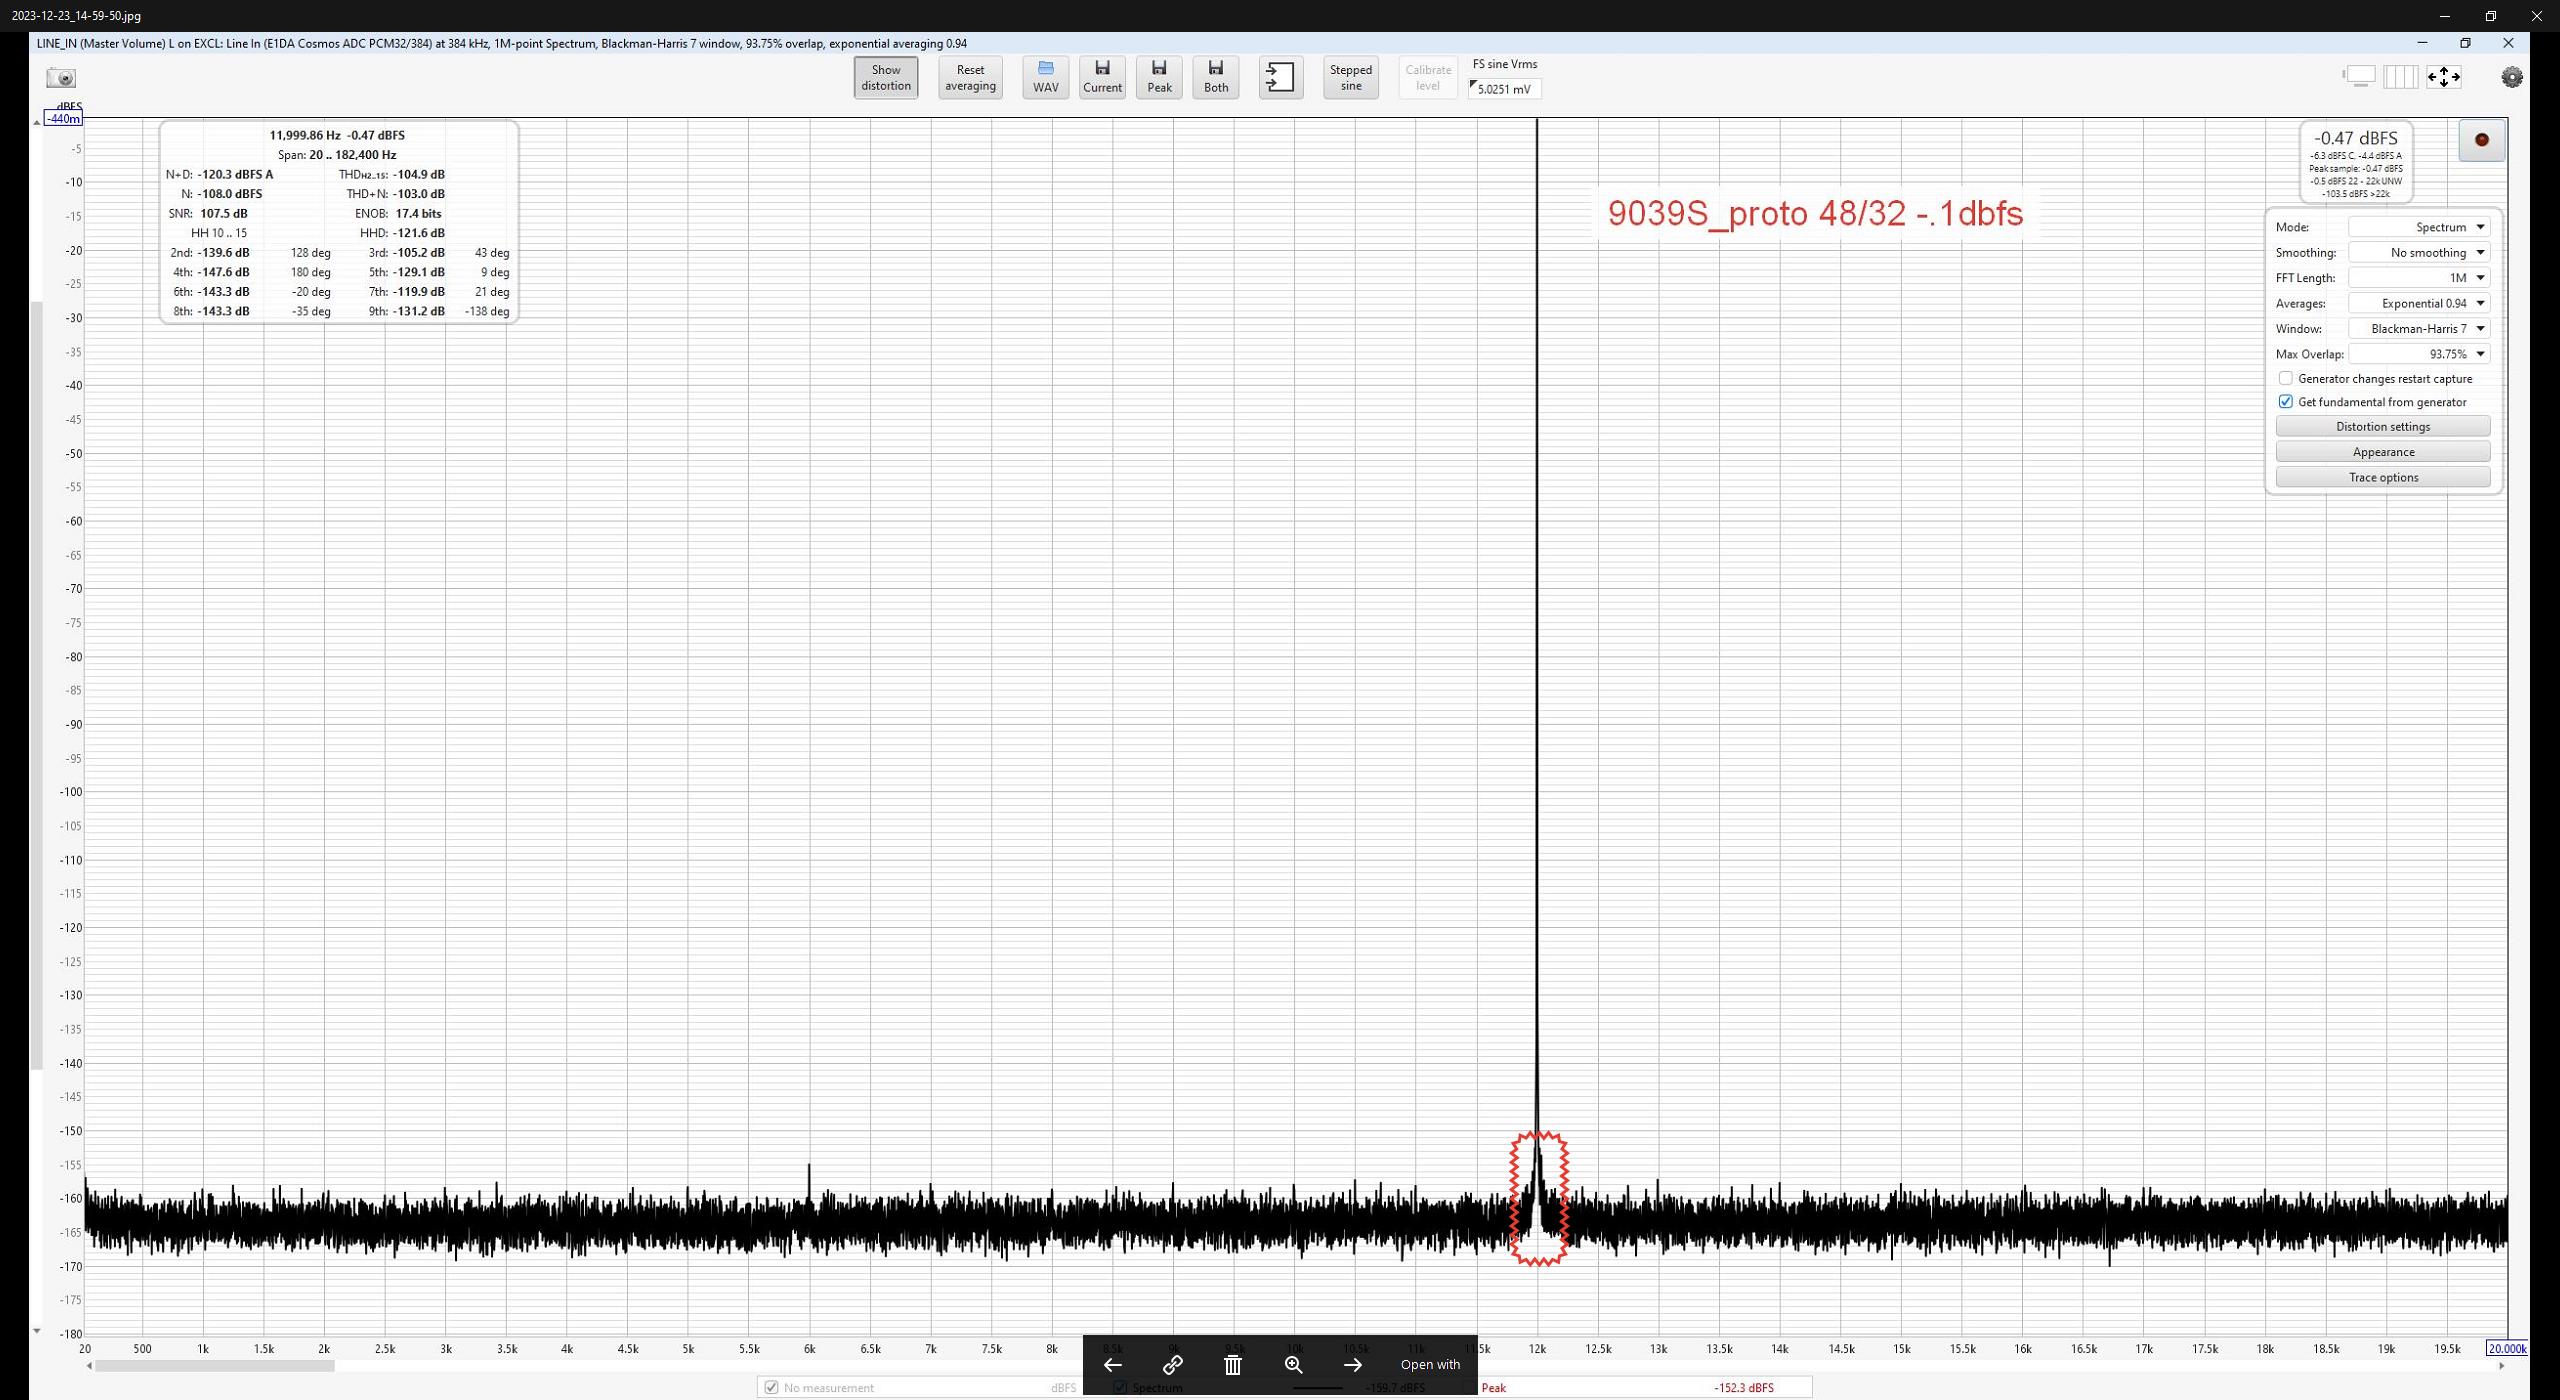Click the 20.000k frequency axis limit field

tap(2507, 1349)
